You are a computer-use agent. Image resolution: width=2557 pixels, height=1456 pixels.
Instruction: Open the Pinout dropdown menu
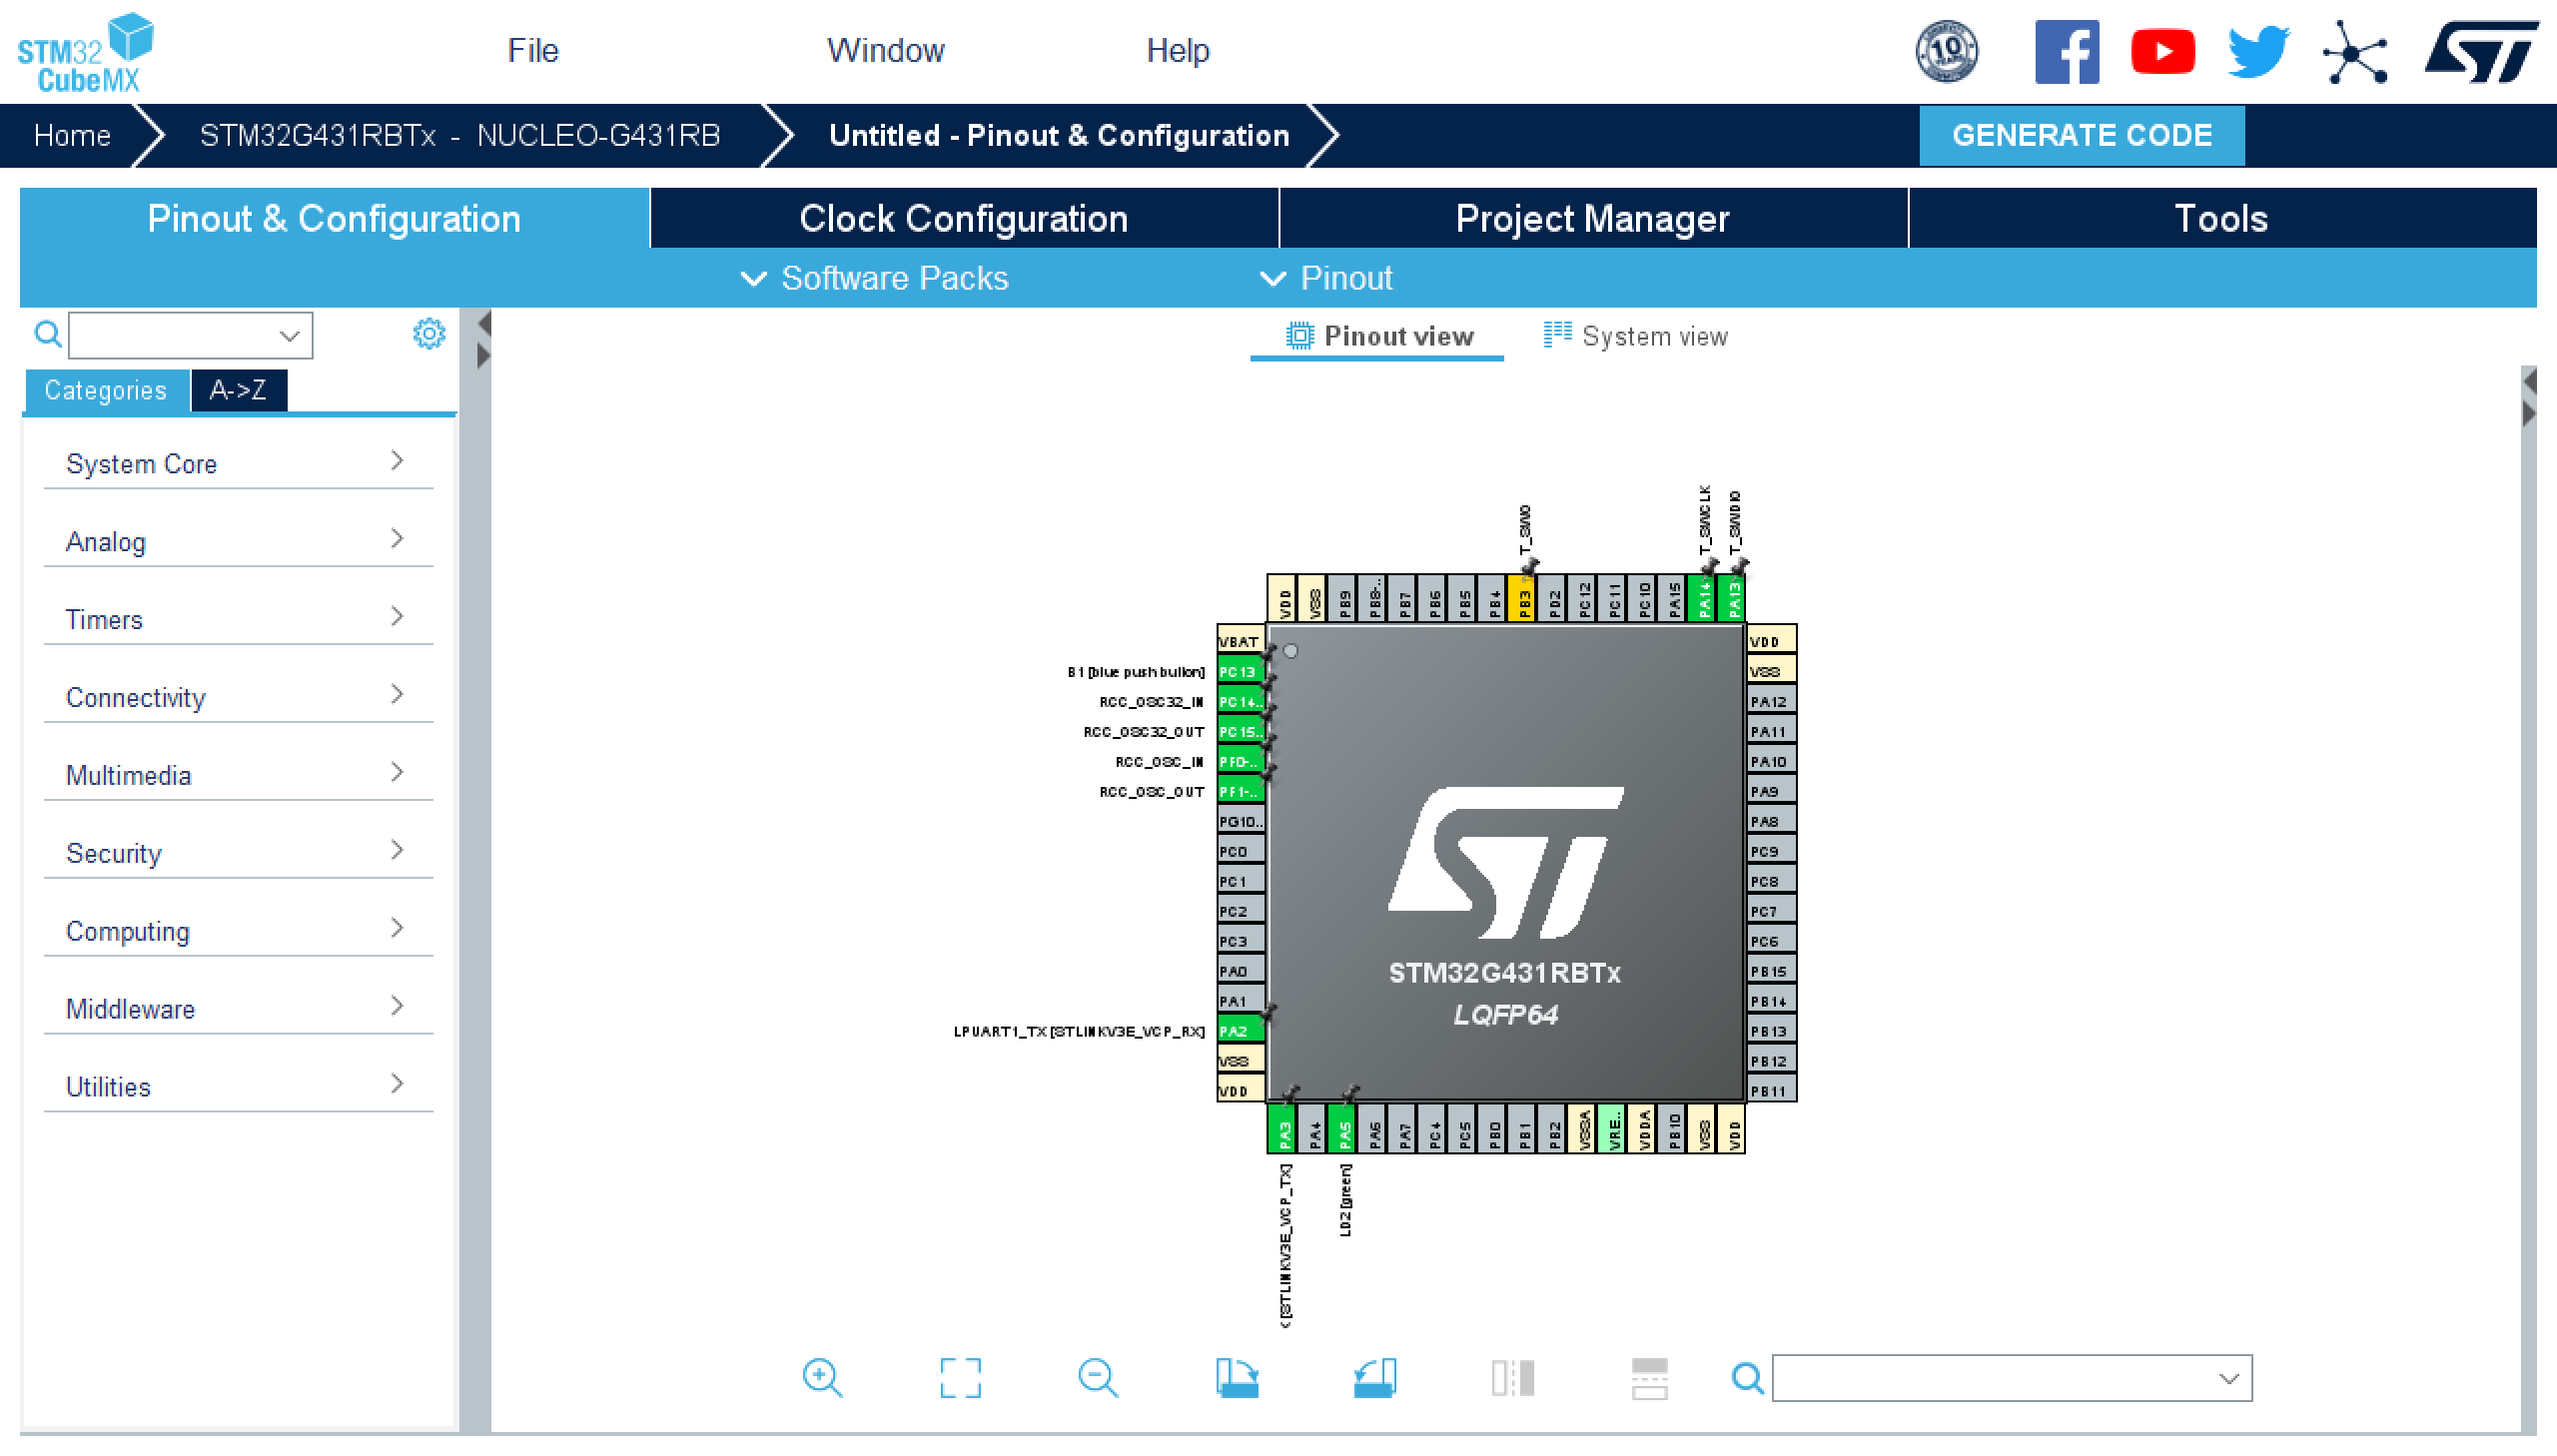click(1327, 278)
